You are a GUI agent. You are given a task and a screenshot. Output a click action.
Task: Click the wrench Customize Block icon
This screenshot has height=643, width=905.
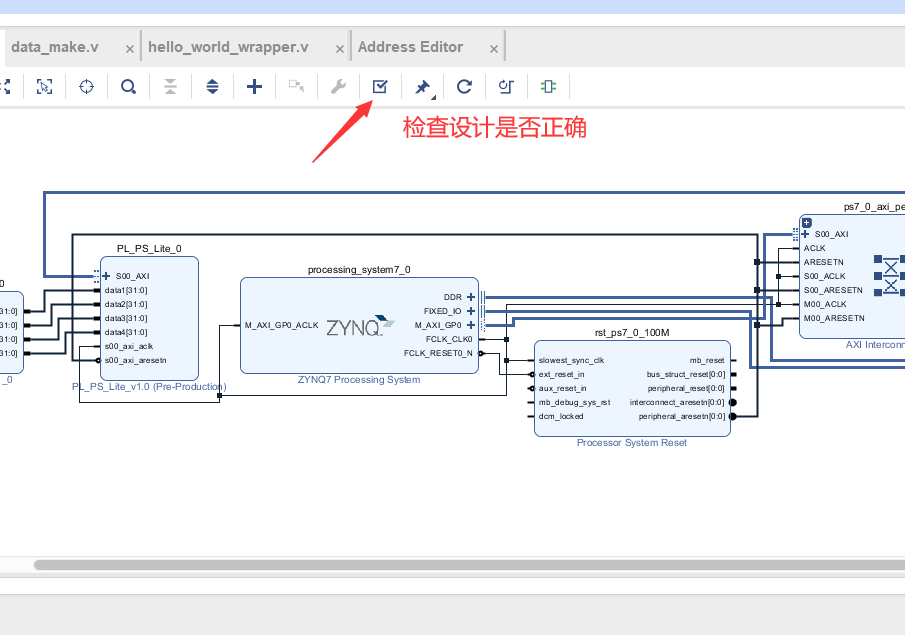pyautogui.click(x=338, y=87)
